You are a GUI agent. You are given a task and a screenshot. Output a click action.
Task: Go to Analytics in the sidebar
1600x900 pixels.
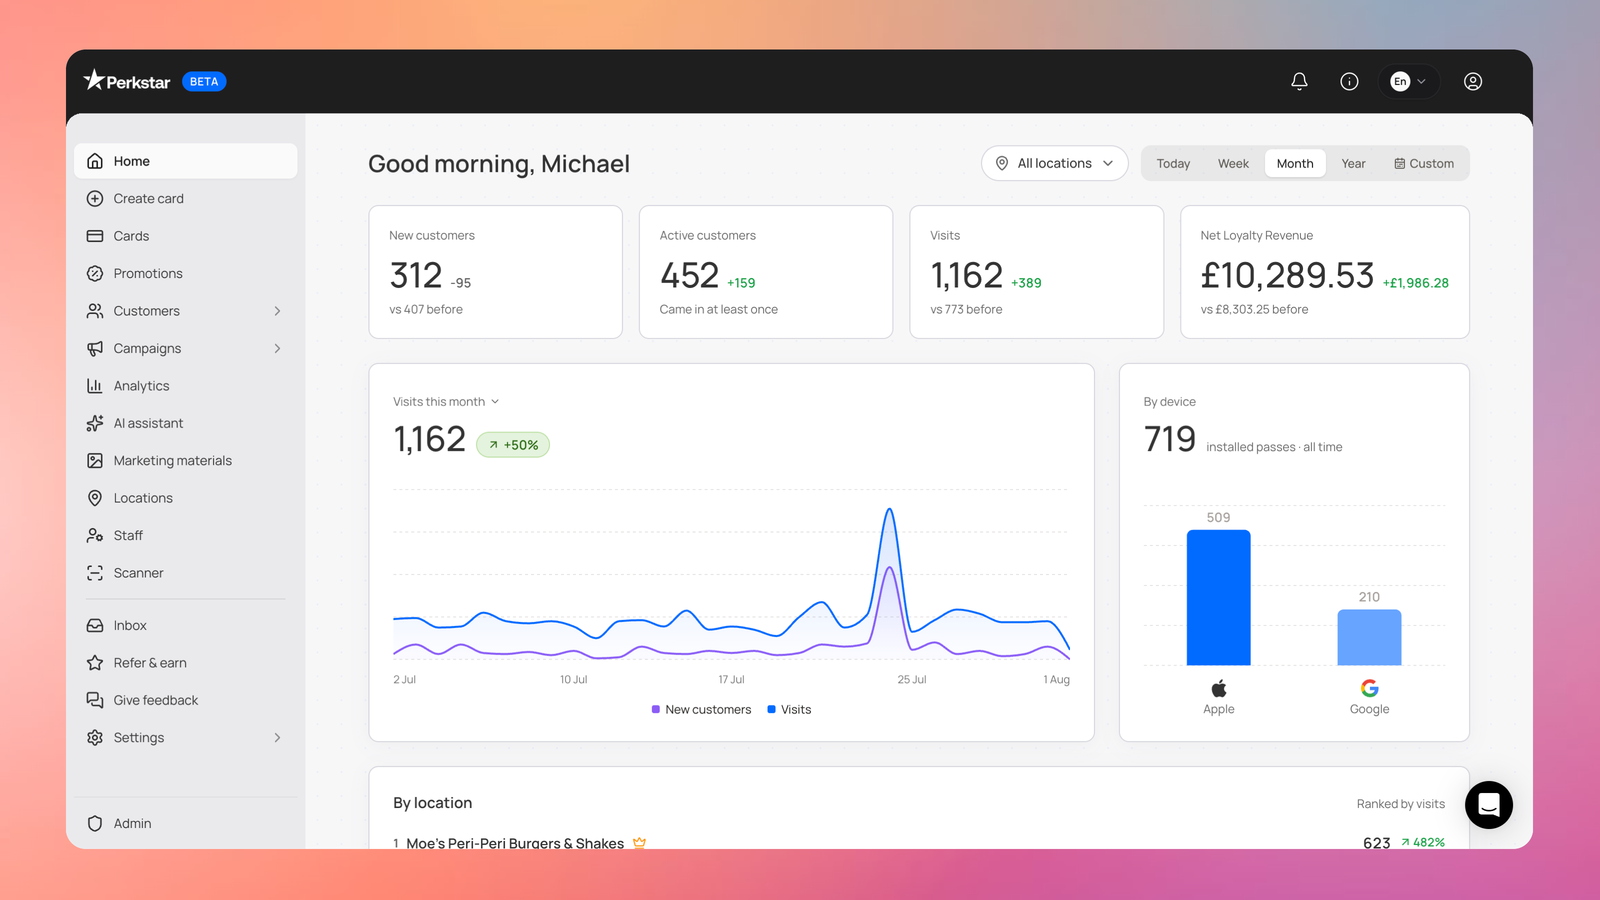point(186,386)
